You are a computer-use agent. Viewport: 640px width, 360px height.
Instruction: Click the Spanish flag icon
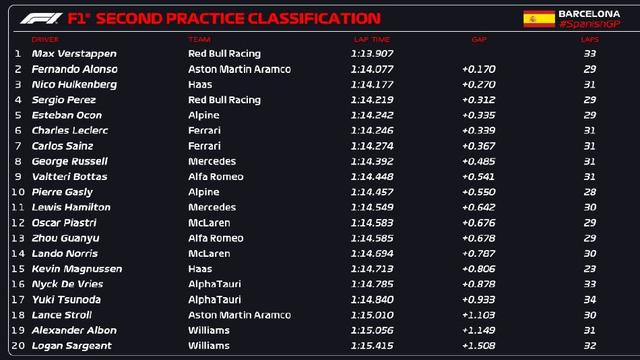[x=539, y=19]
